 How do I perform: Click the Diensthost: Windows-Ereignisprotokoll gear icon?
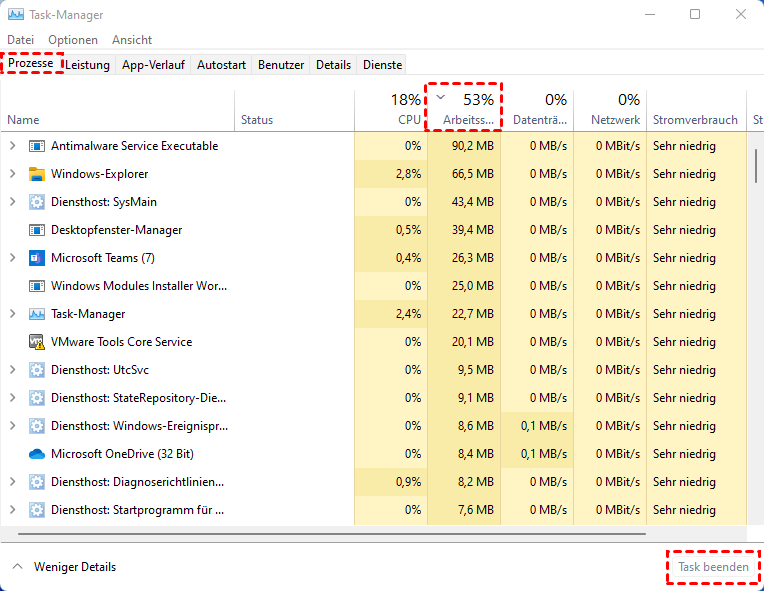37,426
